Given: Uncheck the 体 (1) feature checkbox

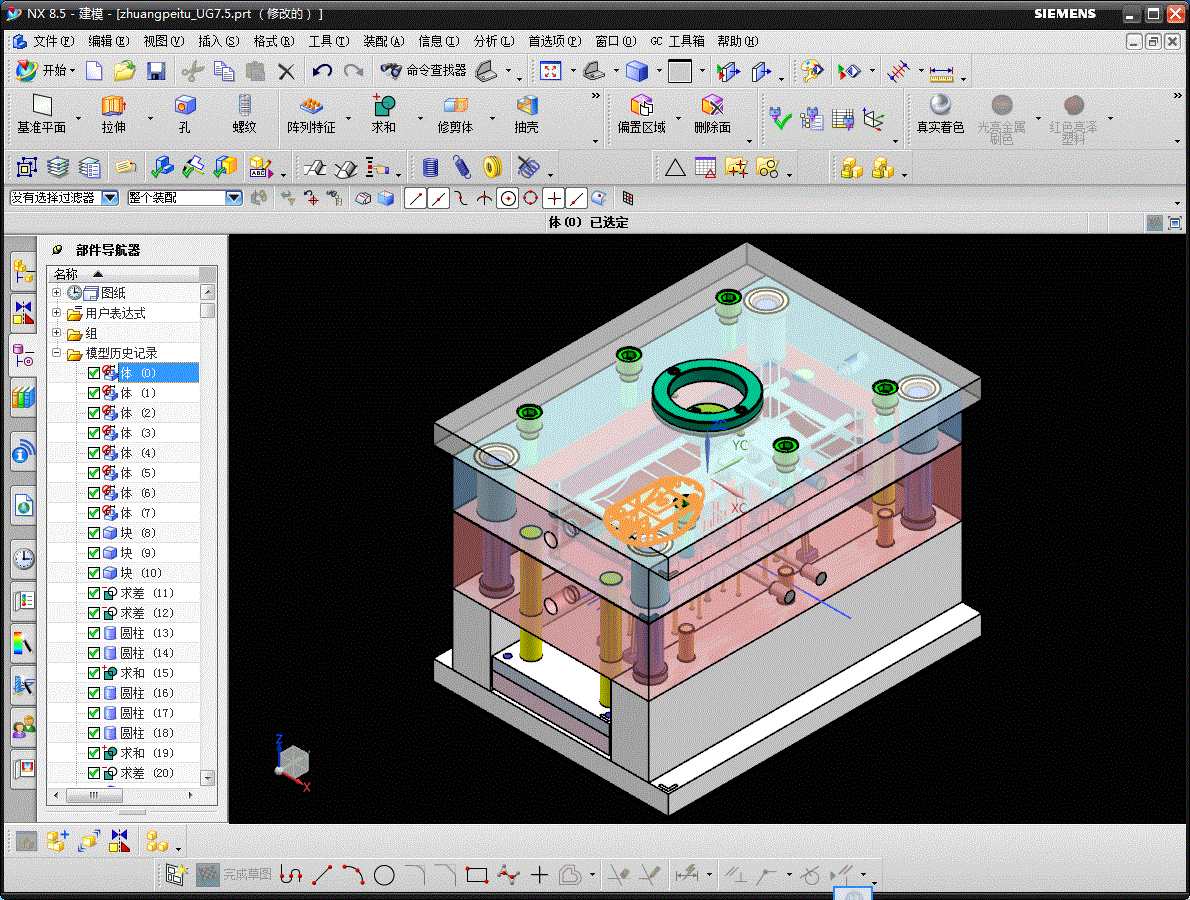Looking at the screenshot, I should [94, 393].
